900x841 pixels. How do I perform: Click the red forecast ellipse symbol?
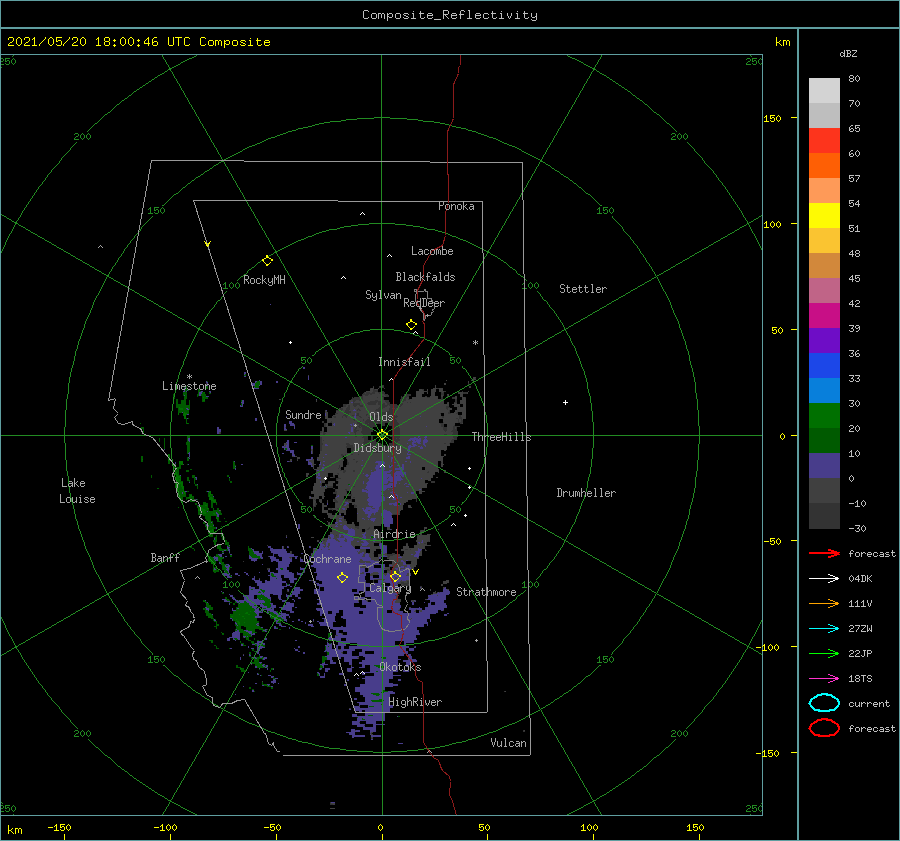click(824, 728)
